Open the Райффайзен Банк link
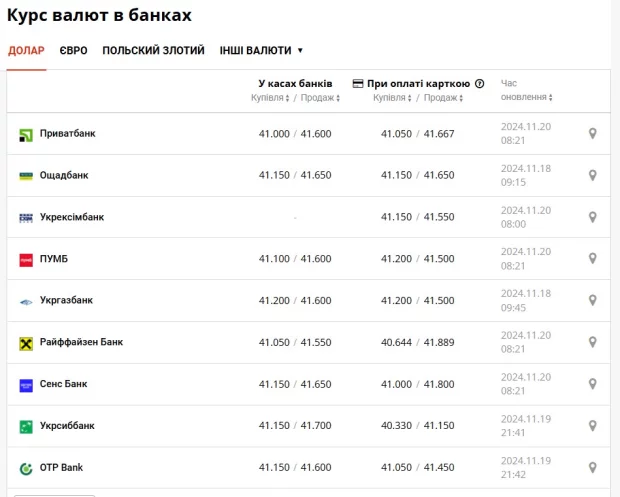620x497 pixels. point(81,342)
